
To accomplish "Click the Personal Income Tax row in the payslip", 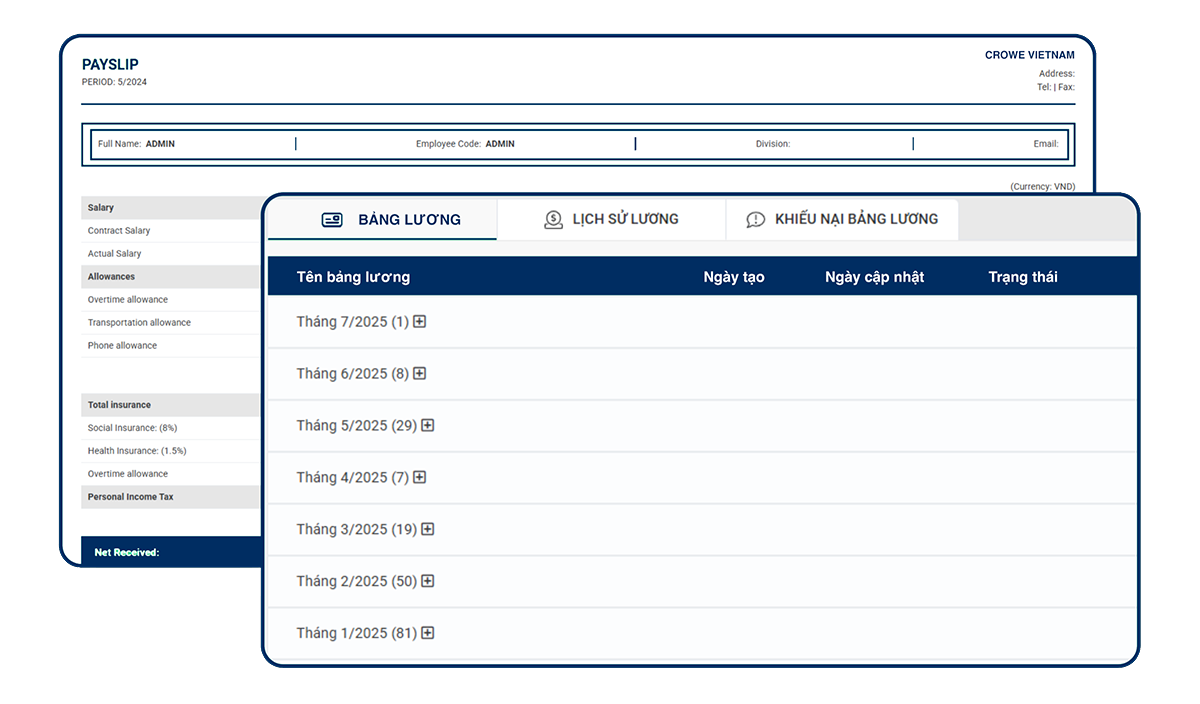I will [170, 497].
